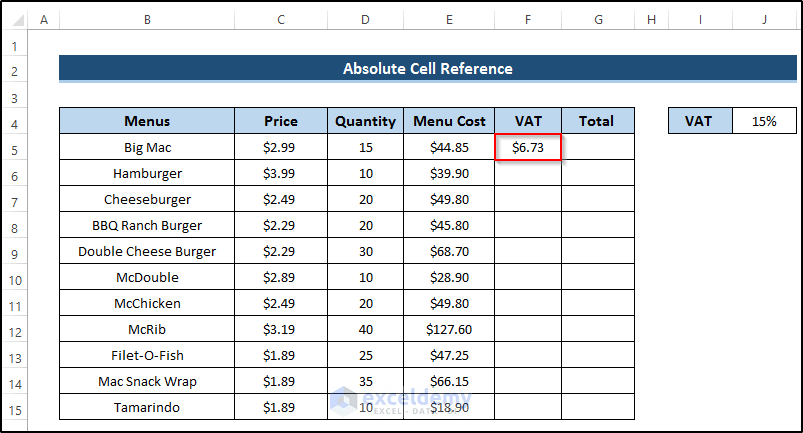Click the Menus column heading cell

147,121
